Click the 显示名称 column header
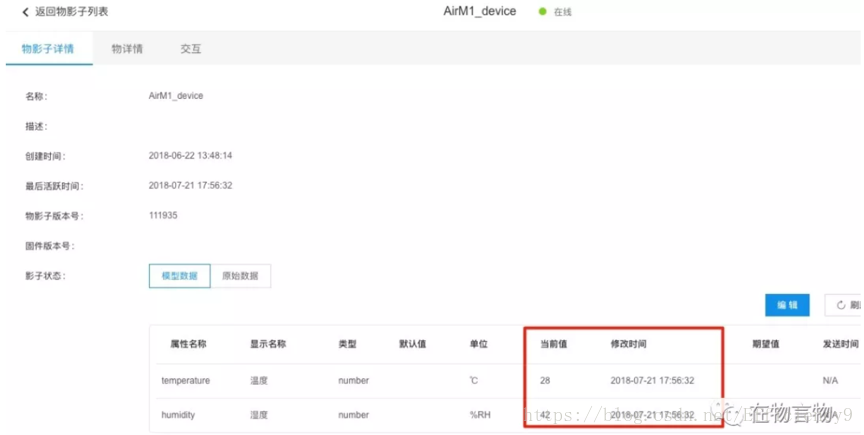 (x=268, y=344)
